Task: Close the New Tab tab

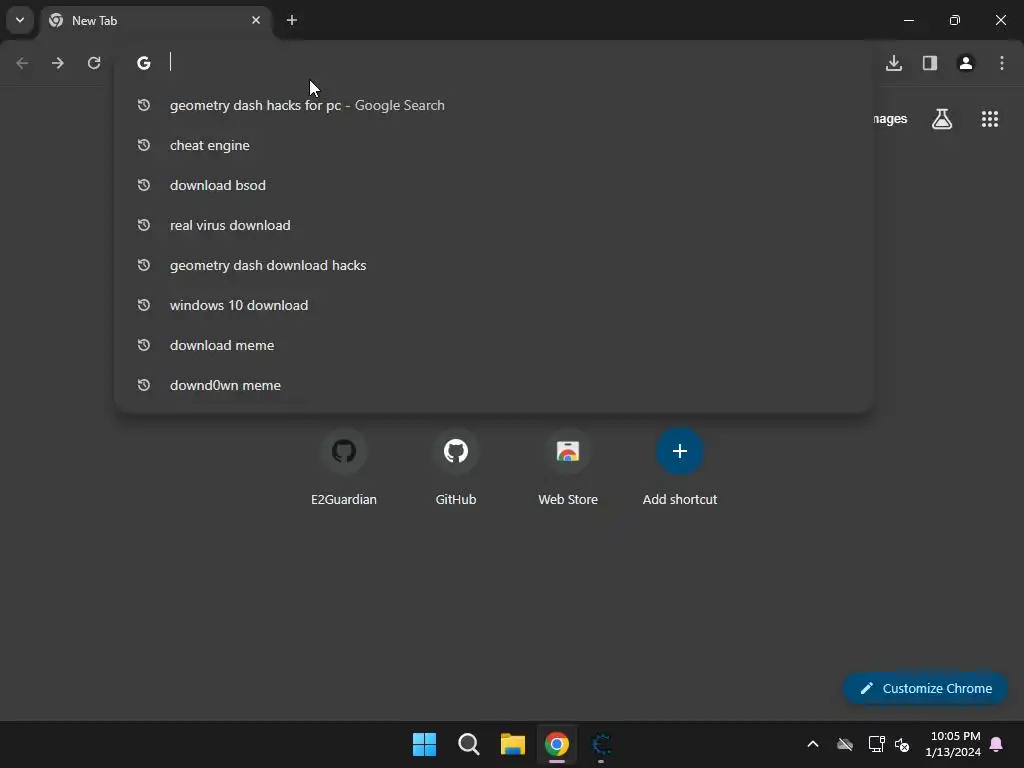Action: (256, 20)
